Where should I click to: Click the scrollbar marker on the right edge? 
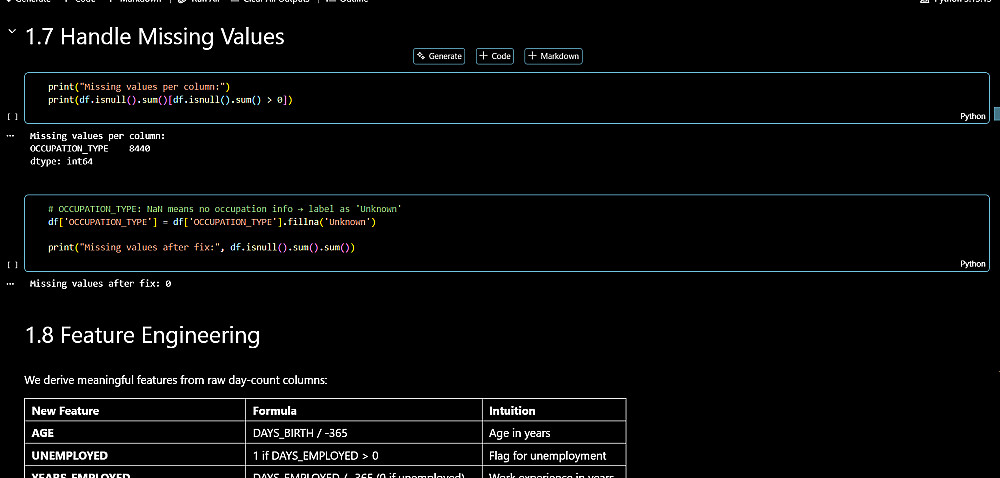[996, 115]
